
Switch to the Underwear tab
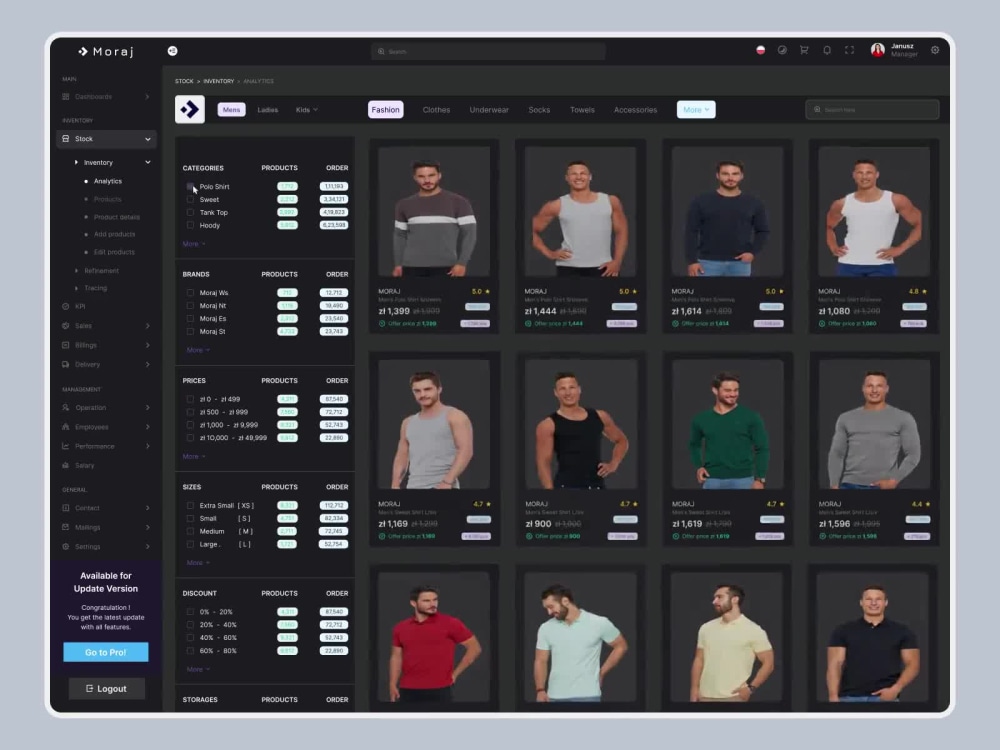pos(489,110)
